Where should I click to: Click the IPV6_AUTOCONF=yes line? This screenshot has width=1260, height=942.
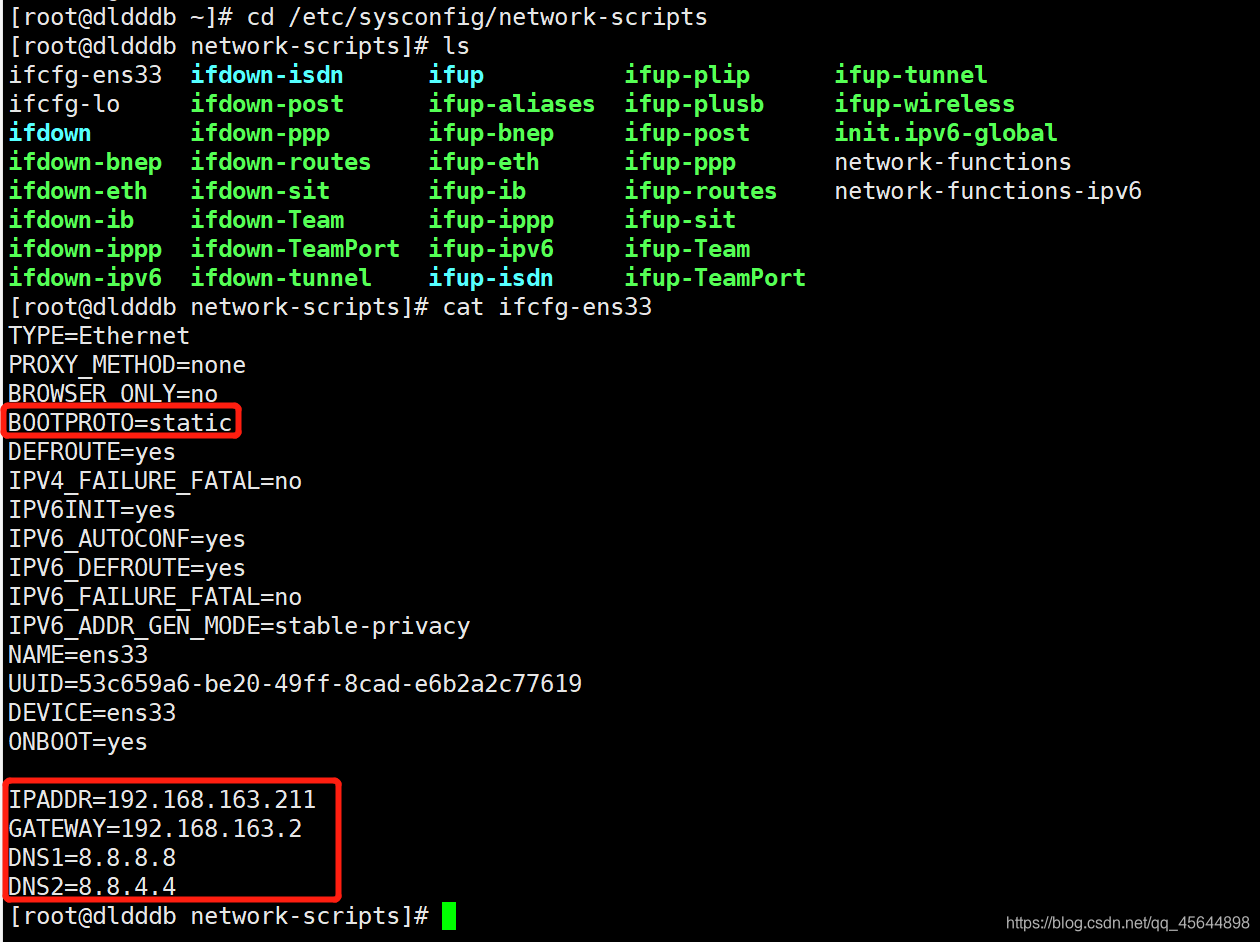pyautogui.click(x=127, y=539)
